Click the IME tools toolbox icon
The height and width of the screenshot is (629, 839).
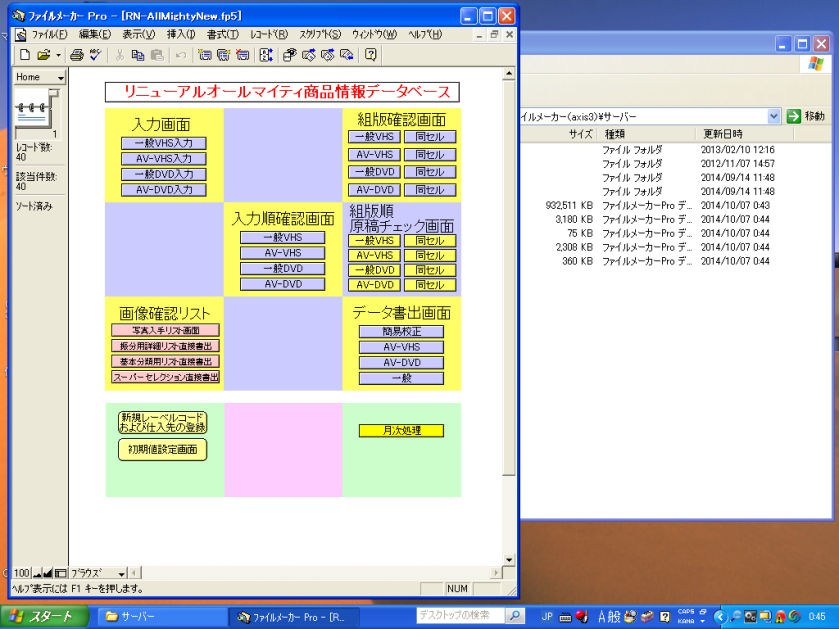[647, 617]
